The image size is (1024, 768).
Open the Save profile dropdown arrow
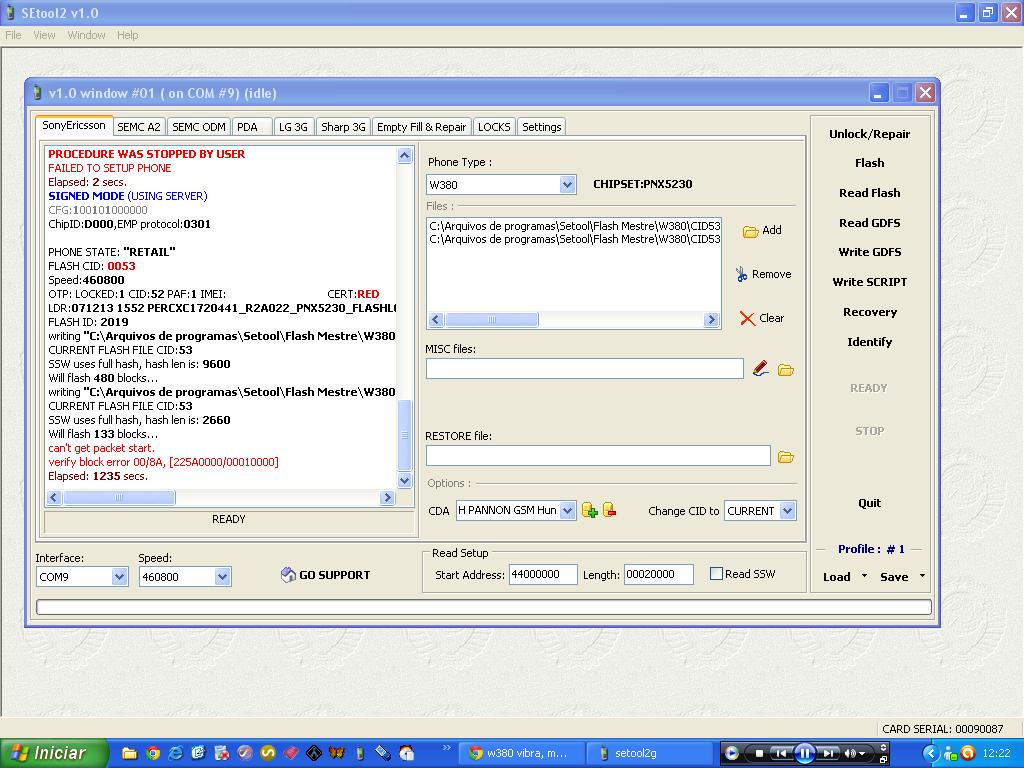pos(922,575)
